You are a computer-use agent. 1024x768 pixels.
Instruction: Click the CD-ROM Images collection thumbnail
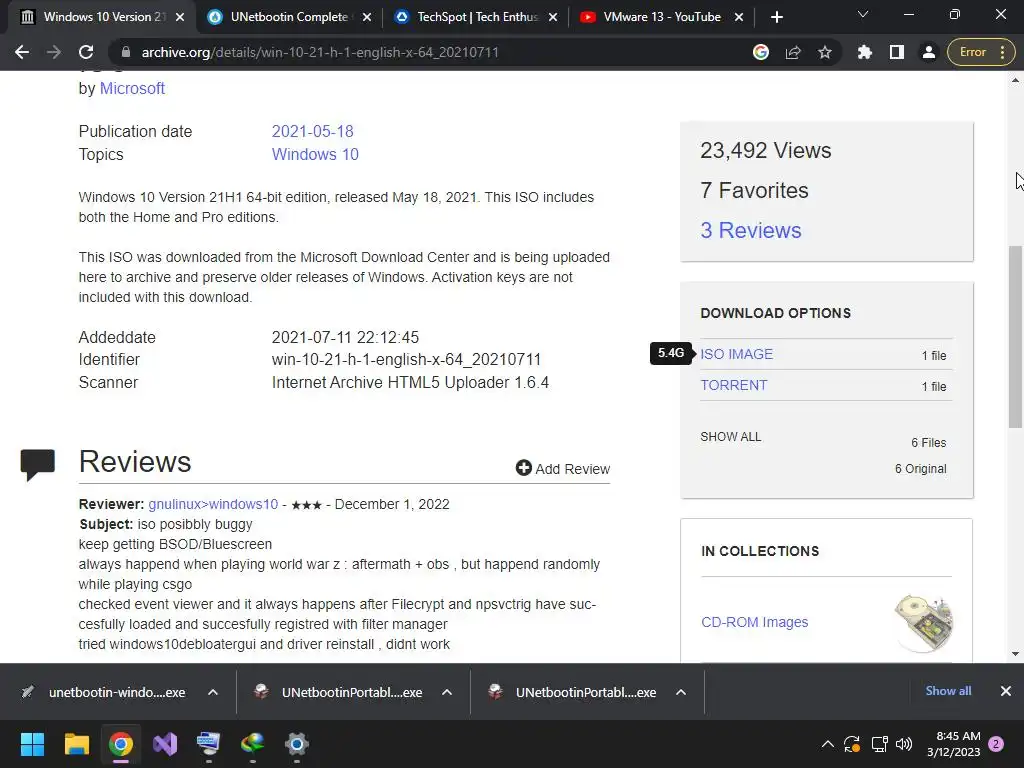[x=923, y=622]
